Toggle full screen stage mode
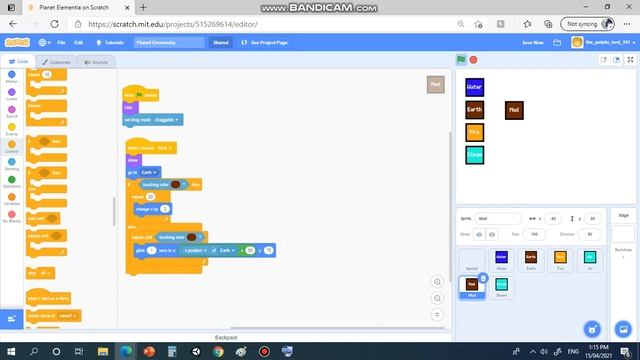 [630, 60]
